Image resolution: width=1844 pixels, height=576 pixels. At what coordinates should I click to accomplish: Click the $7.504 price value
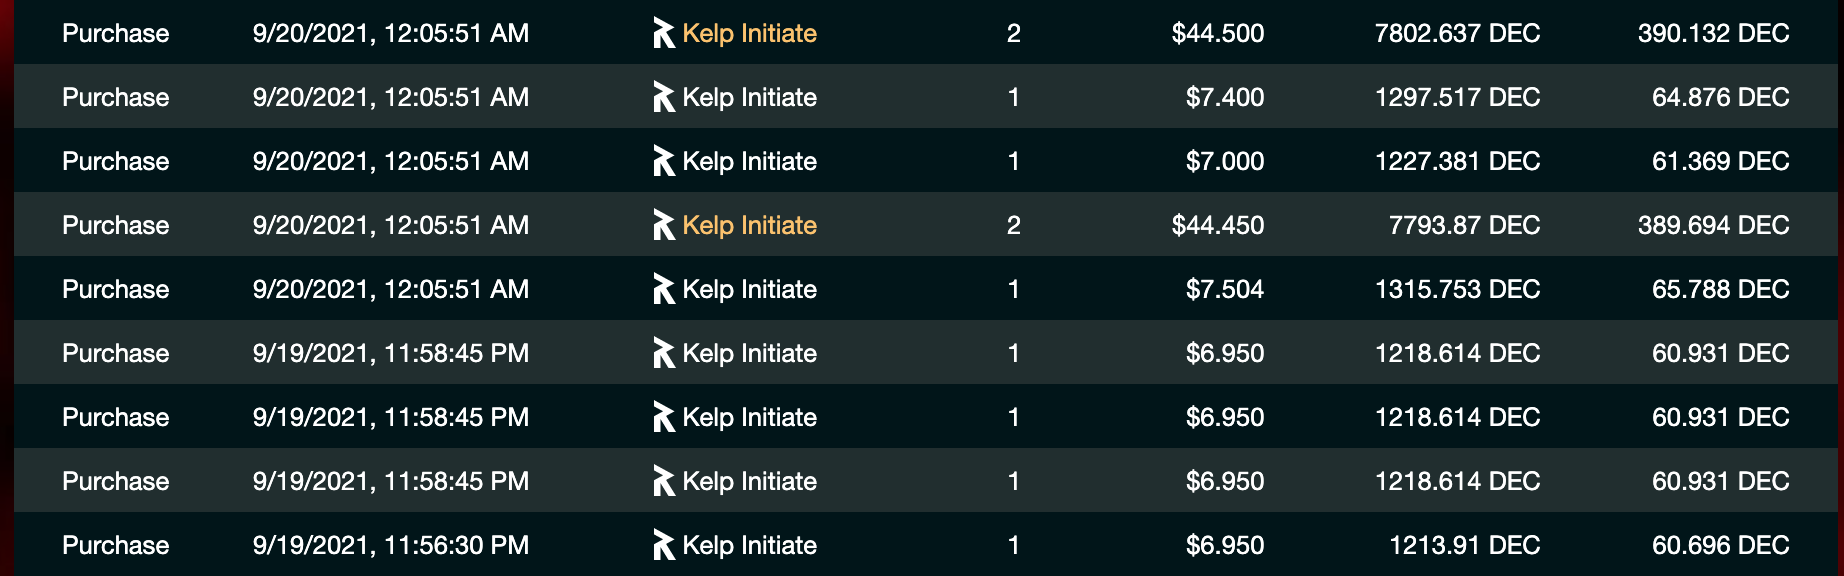click(1225, 289)
